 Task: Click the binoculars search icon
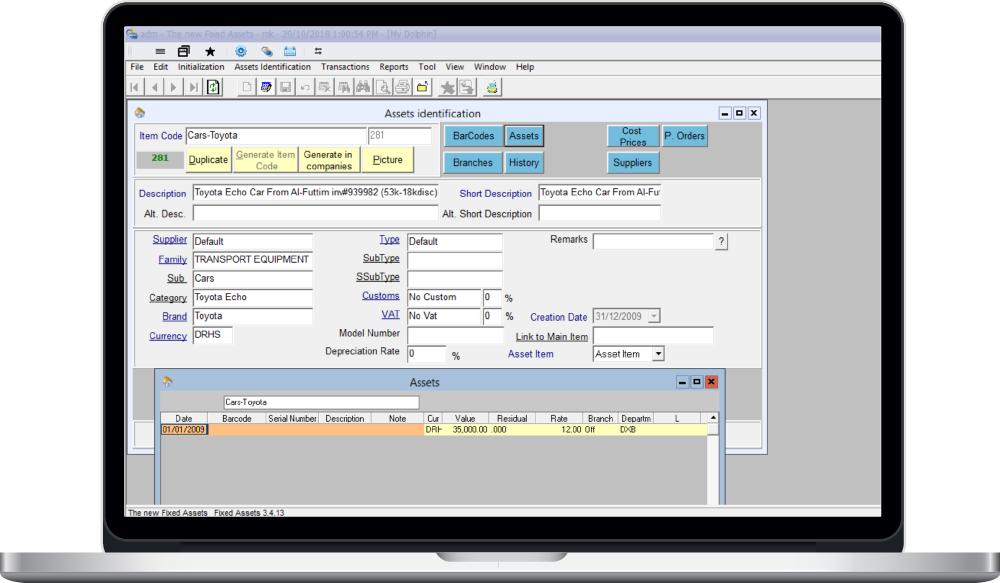tap(363, 87)
